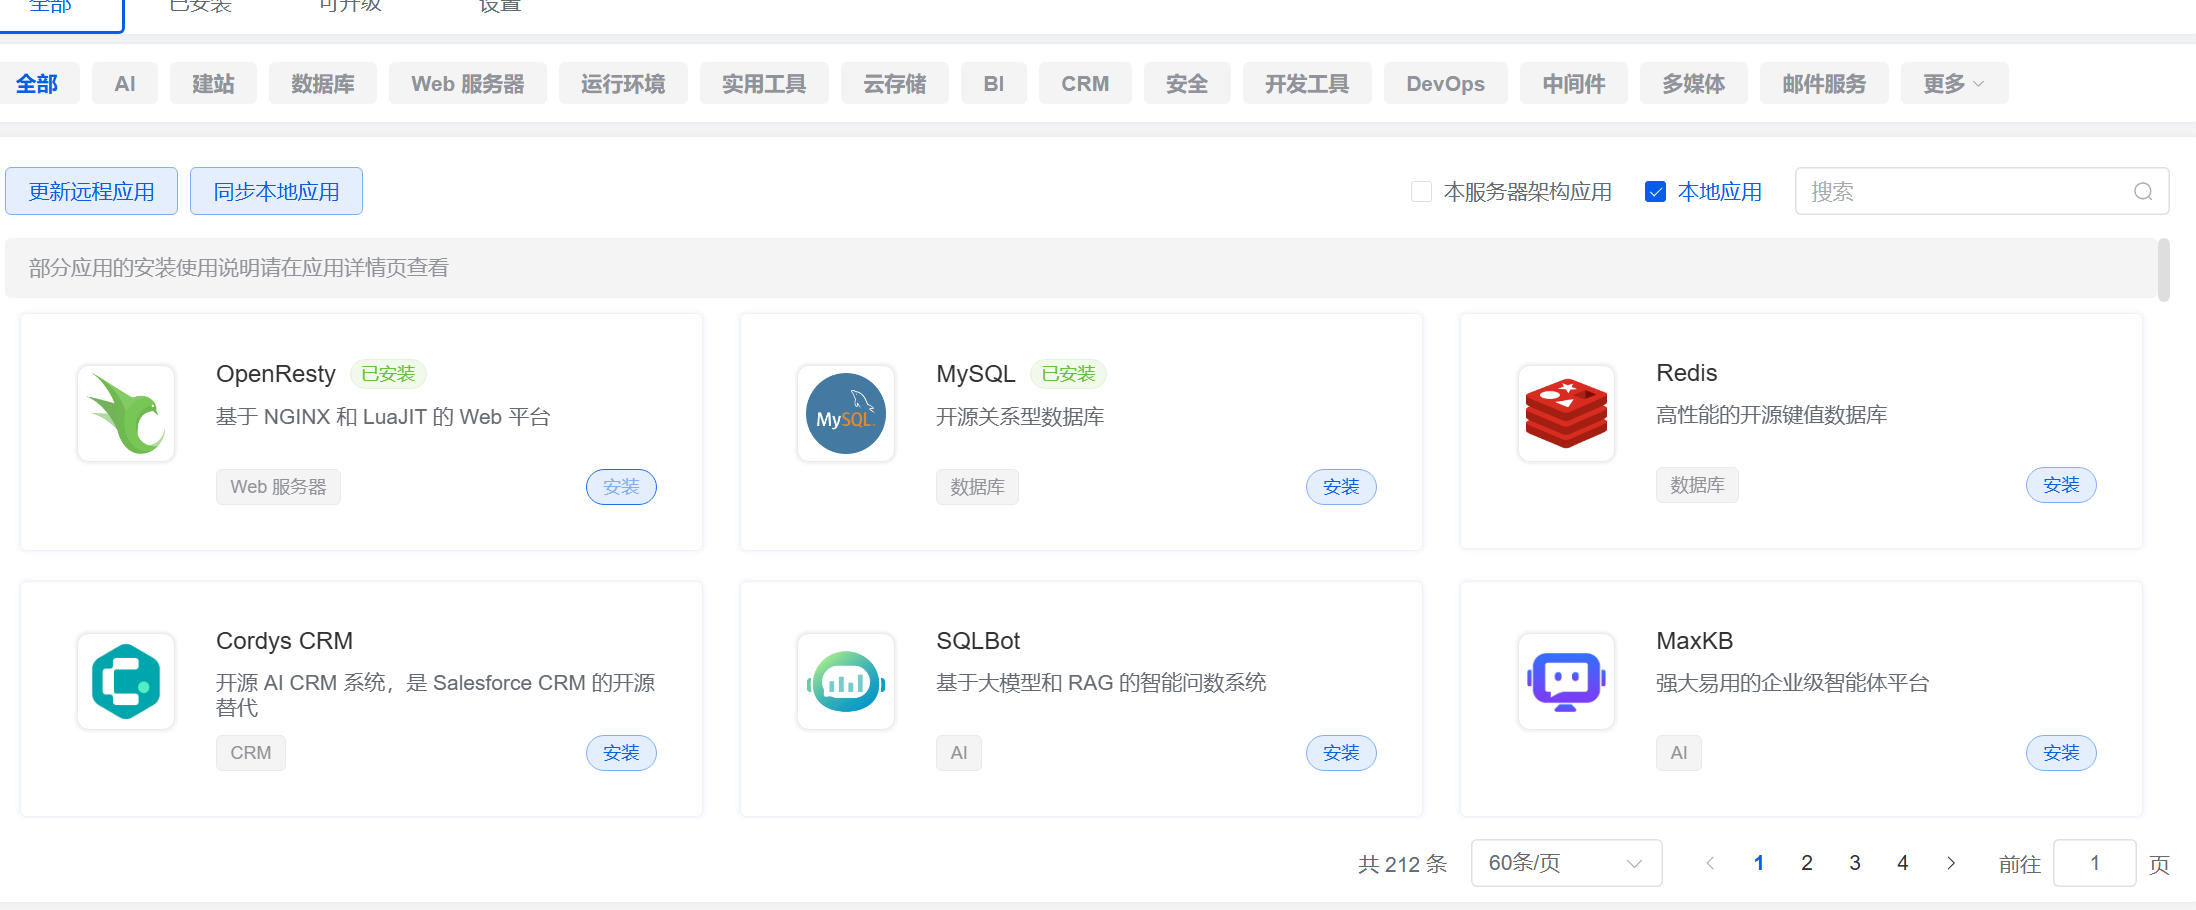Open the SQLBot app icon

(846, 681)
